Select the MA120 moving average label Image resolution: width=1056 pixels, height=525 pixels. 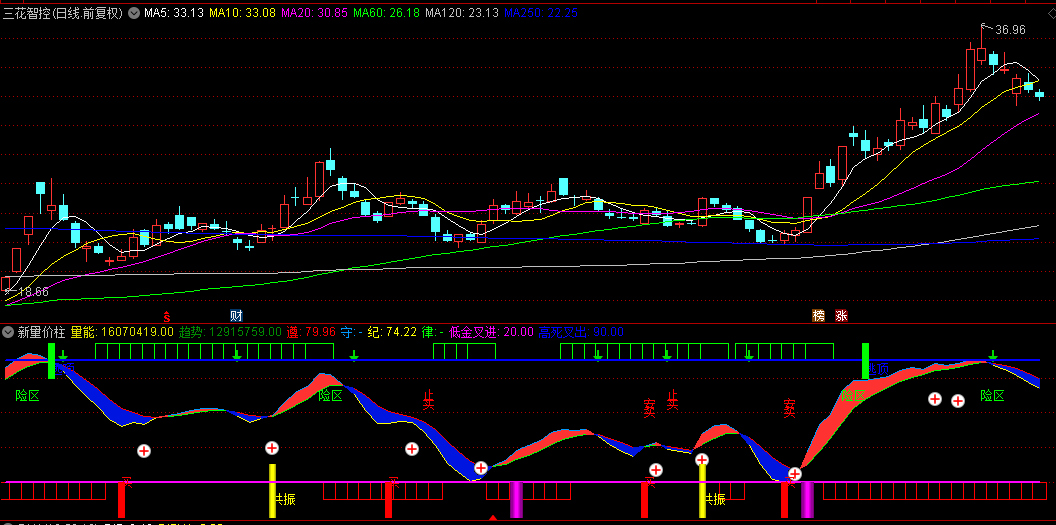click(461, 14)
